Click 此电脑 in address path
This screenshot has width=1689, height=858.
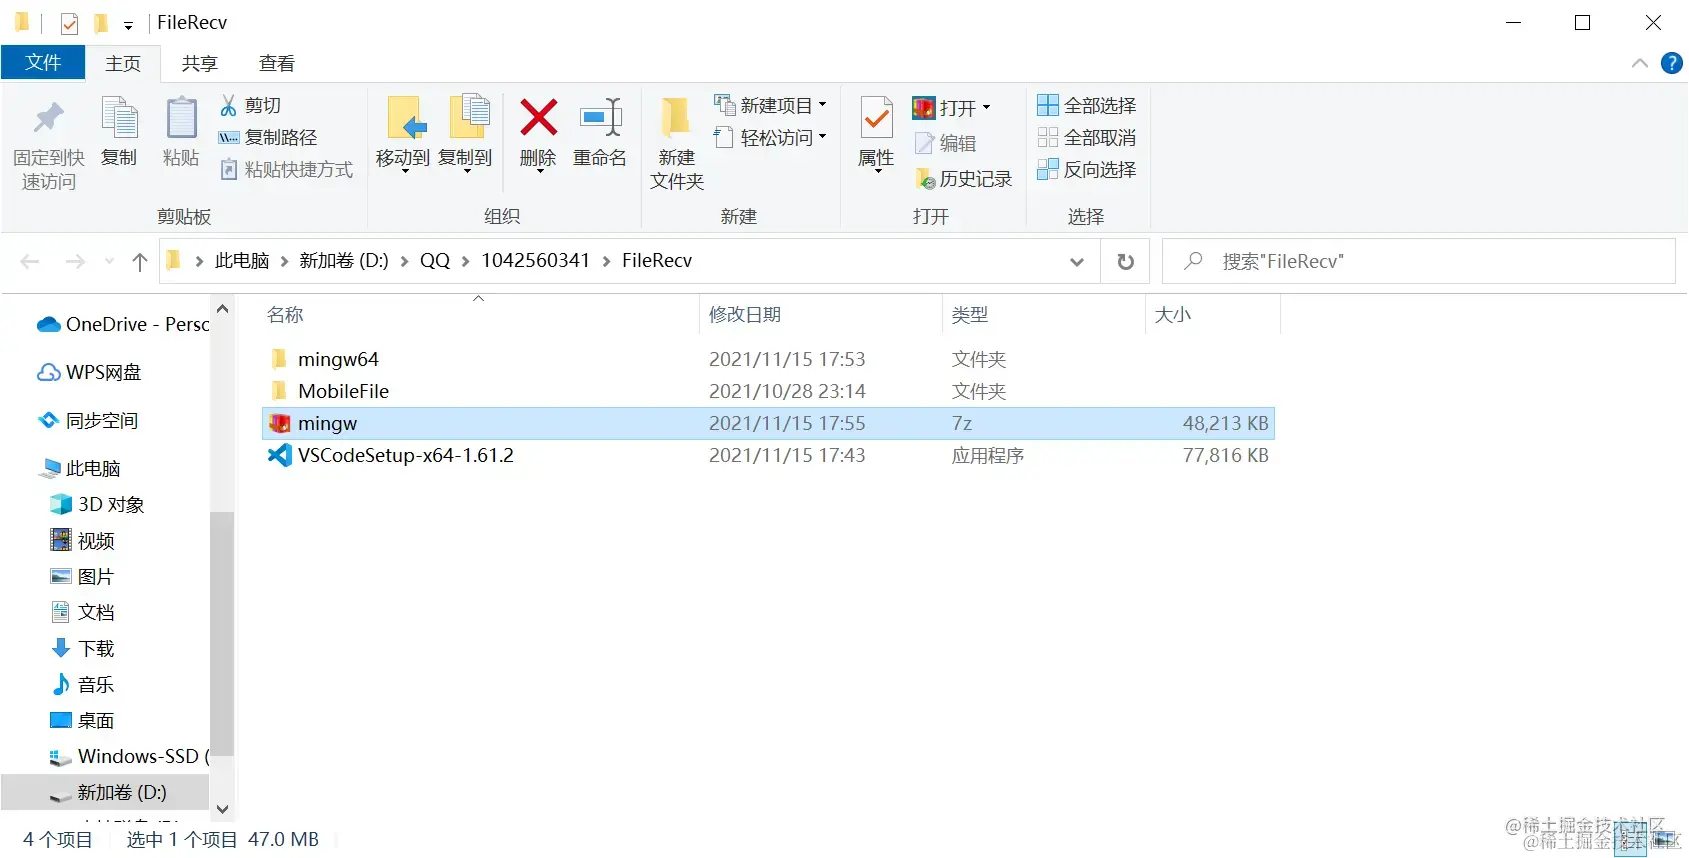click(242, 260)
